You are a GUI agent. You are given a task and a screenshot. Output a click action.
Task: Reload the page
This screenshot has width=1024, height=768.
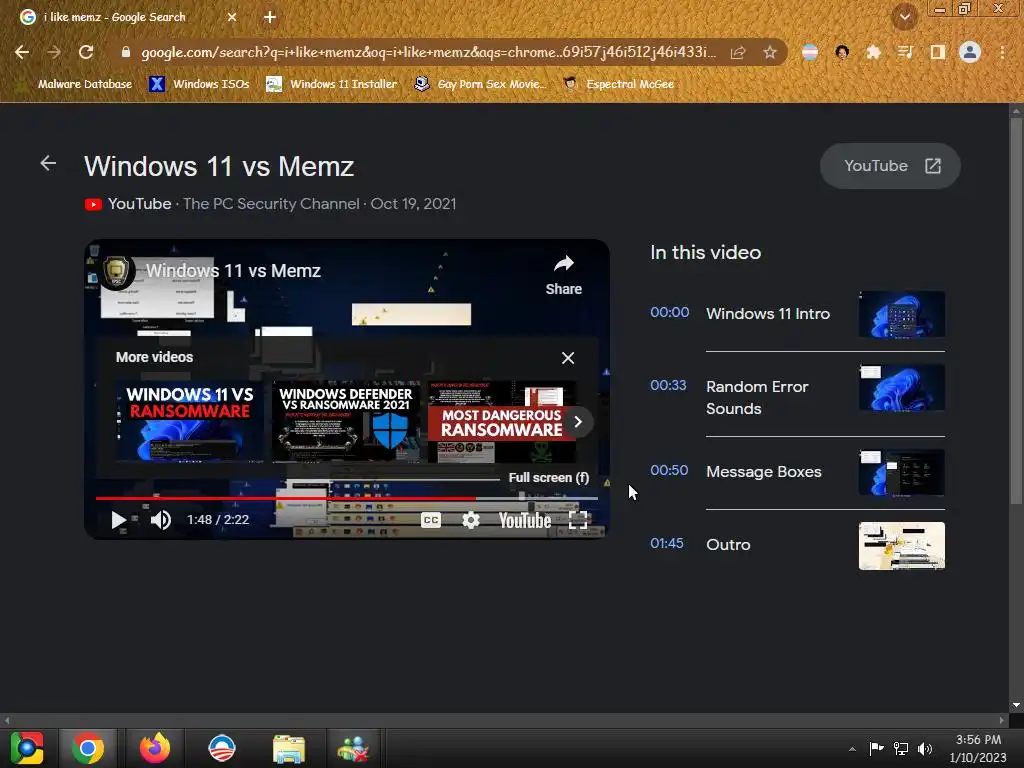(x=86, y=52)
